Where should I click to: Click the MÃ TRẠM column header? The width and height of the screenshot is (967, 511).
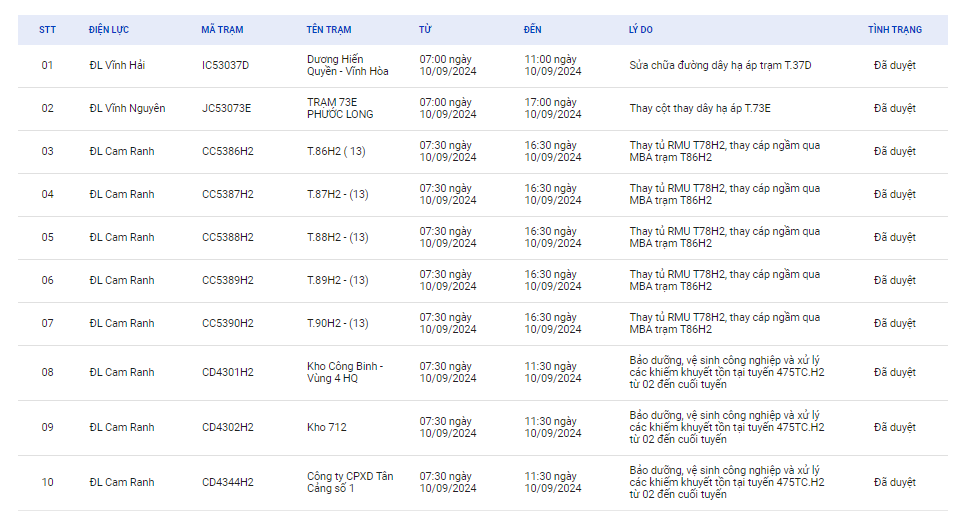222,30
